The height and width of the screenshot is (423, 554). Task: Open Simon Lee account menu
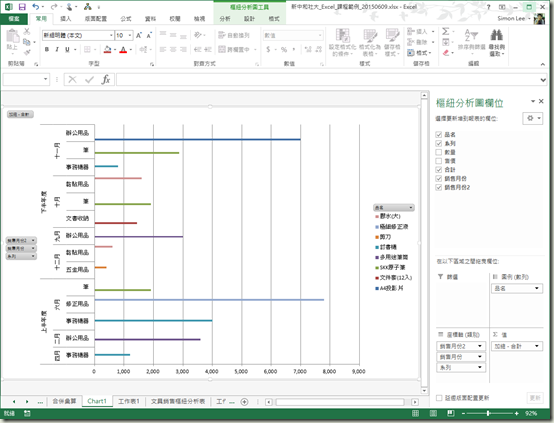514,18
